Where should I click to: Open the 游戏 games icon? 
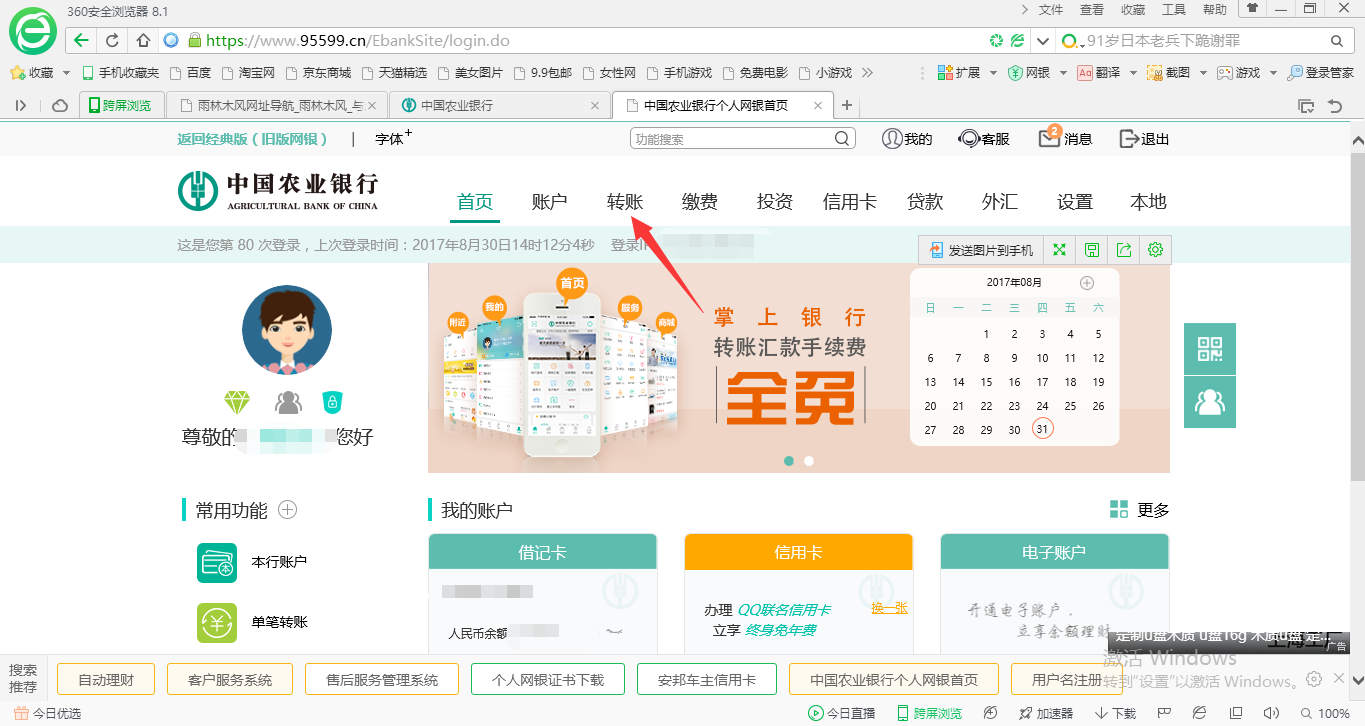tap(1225, 73)
